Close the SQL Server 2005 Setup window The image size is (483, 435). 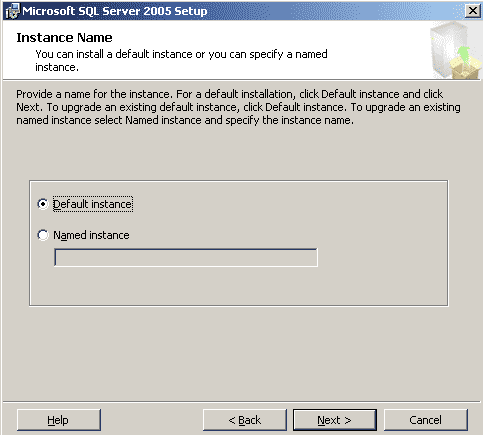472,11
